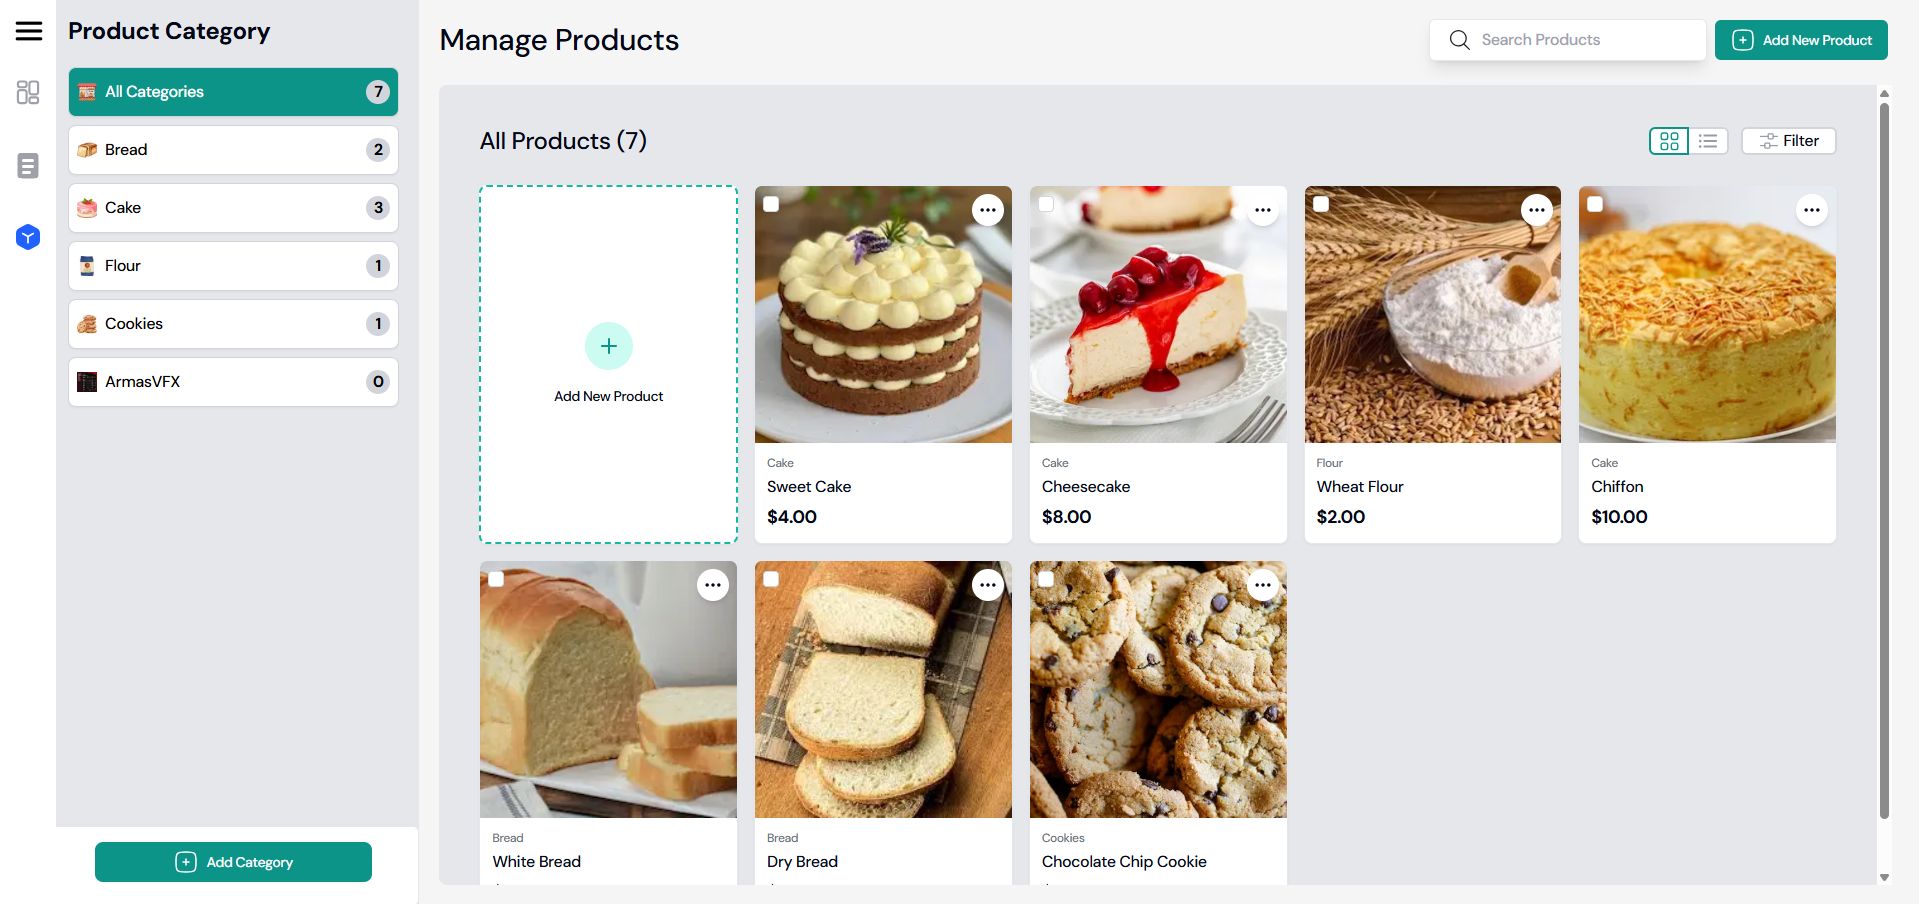The image size is (1919, 904).
Task: Select the Wheat Flour product checkbox
Action: [1321, 204]
